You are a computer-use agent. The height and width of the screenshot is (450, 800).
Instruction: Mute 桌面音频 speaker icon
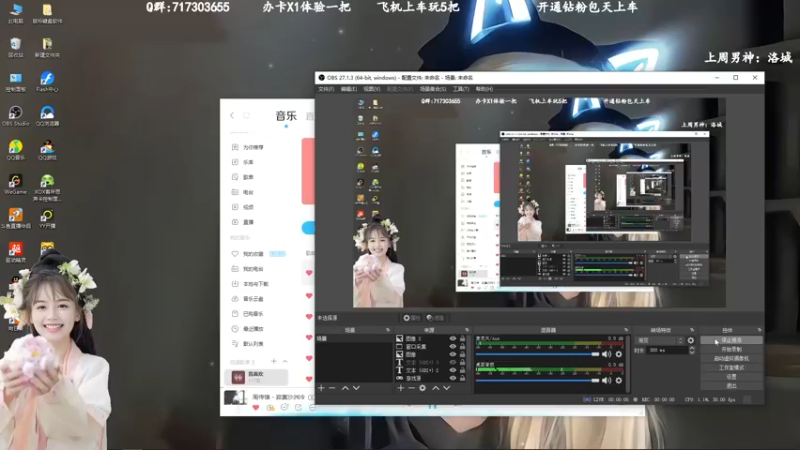(x=606, y=381)
